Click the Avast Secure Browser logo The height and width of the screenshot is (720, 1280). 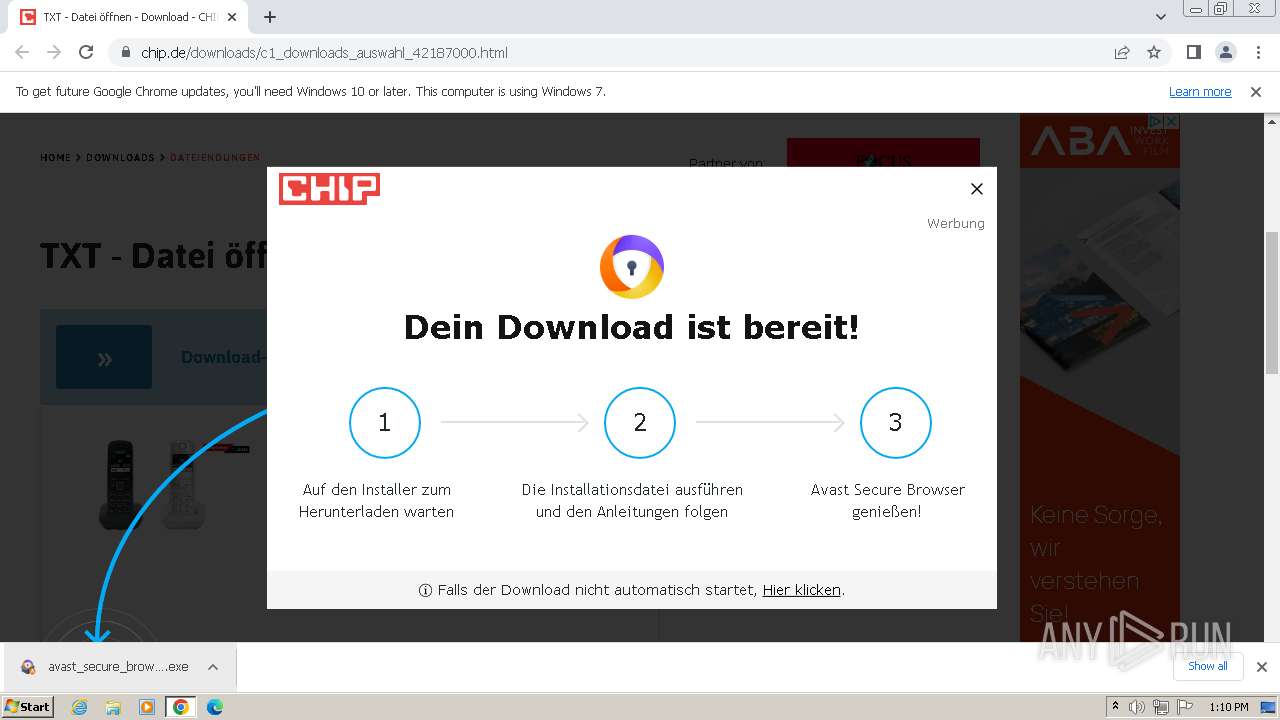tap(632, 267)
